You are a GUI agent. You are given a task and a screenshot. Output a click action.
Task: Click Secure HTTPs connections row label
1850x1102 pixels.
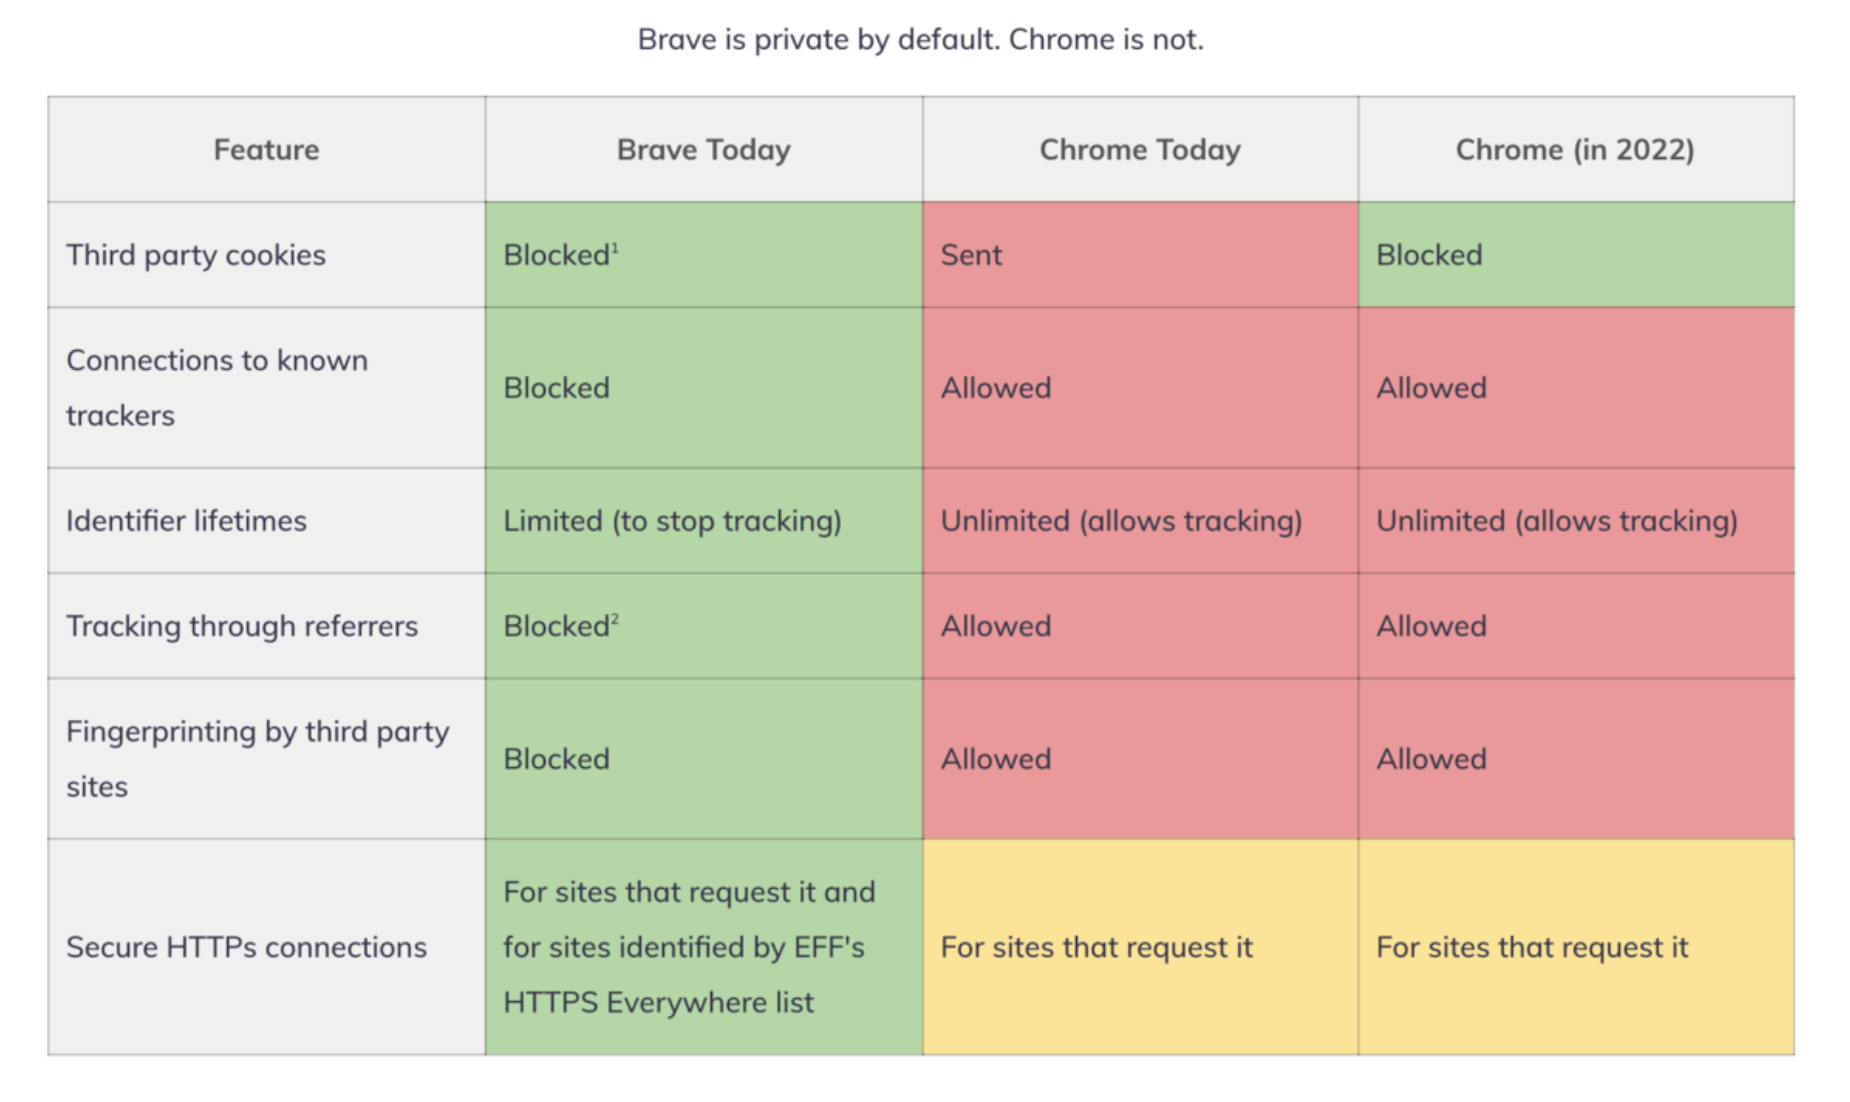click(x=246, y=947)
